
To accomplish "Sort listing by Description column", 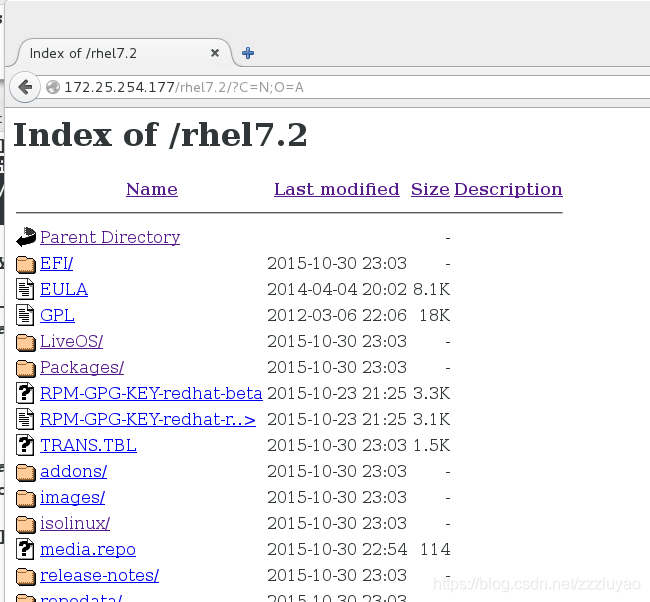I will 508,189.
